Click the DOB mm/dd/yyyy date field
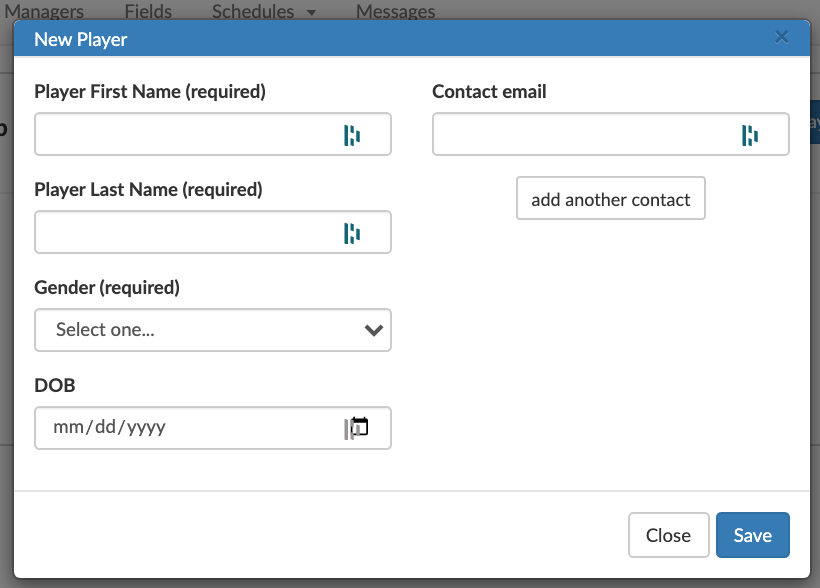The image size is (820, 588). pos(213,428)
